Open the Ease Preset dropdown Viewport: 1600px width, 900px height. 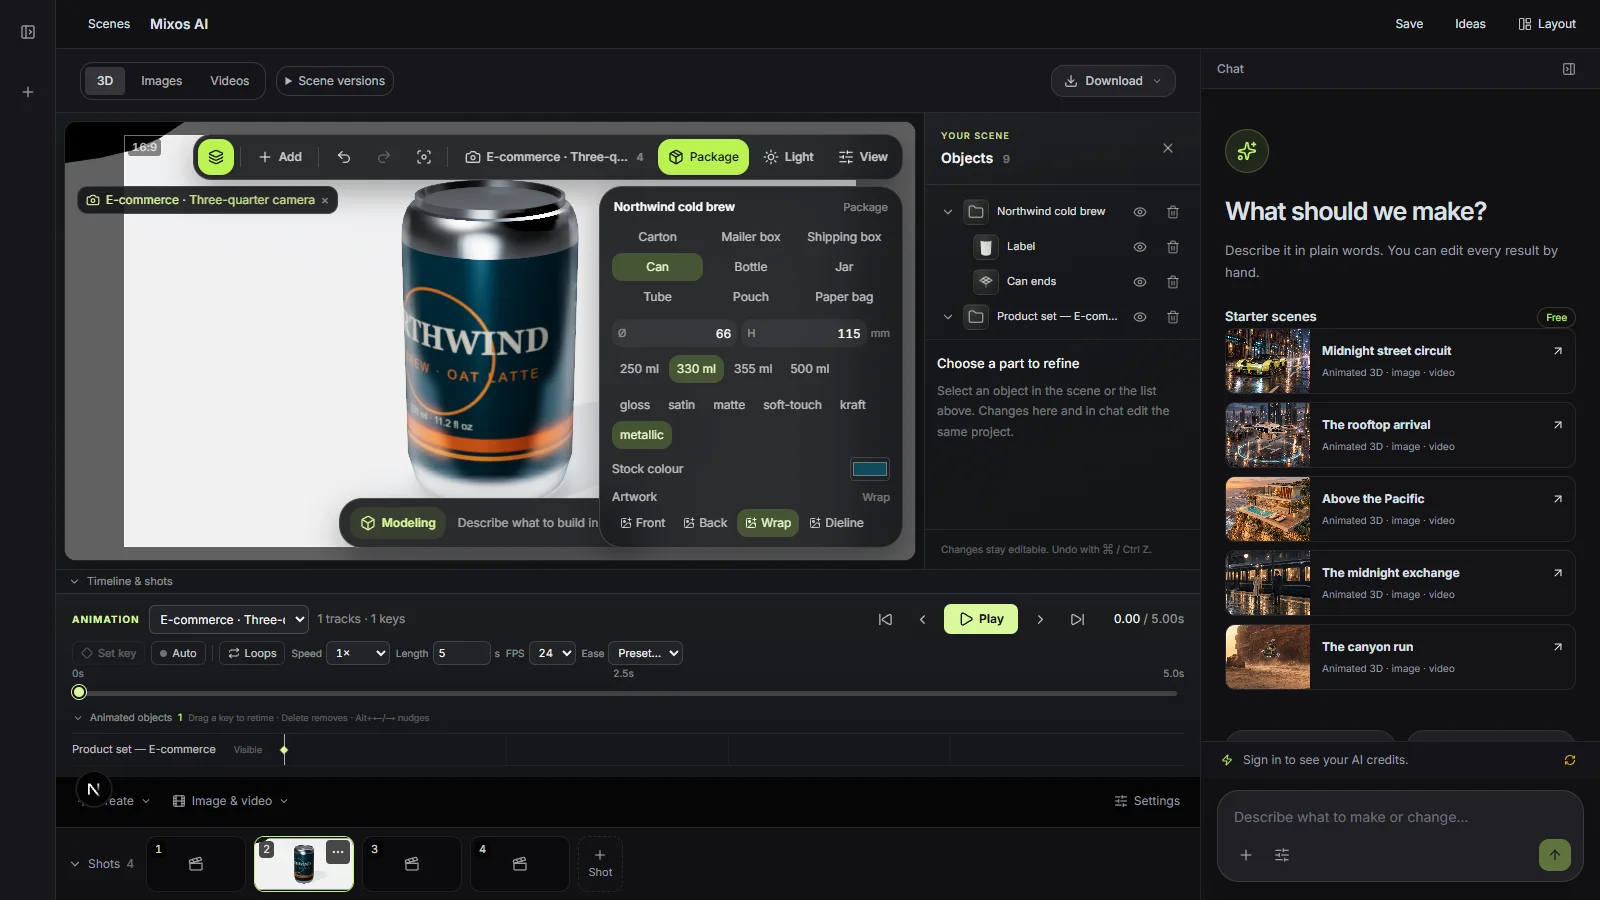tap(646, 653)
